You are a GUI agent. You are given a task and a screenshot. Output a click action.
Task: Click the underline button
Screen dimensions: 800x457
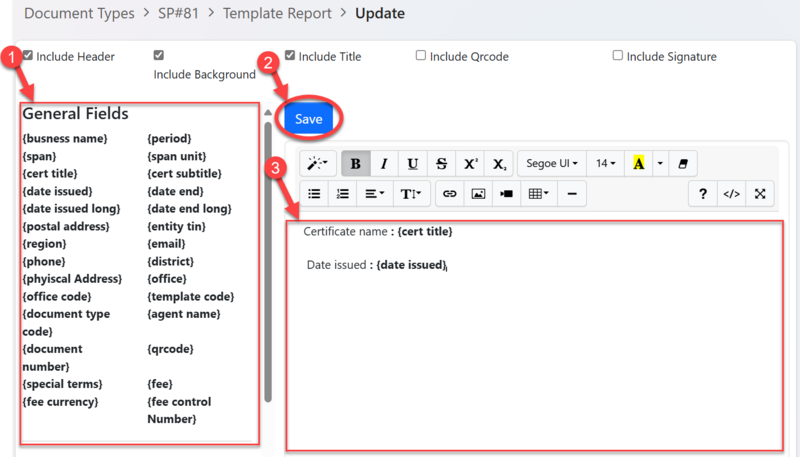click(x=412, y=164)
